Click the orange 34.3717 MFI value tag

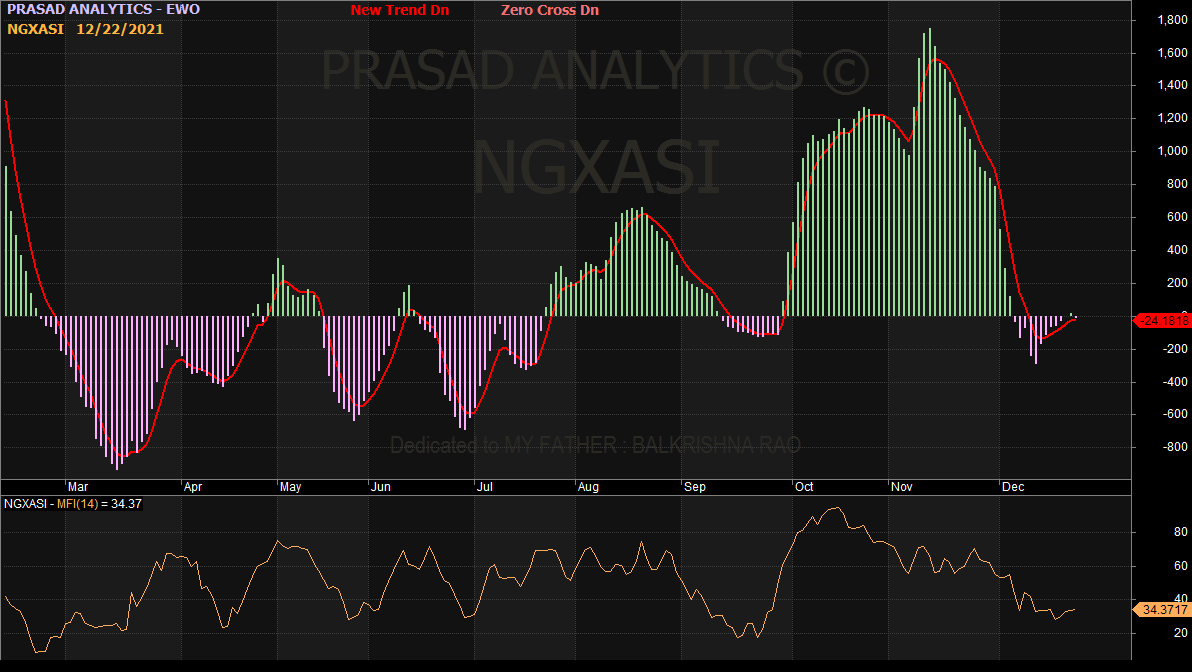click(1163, 609)
